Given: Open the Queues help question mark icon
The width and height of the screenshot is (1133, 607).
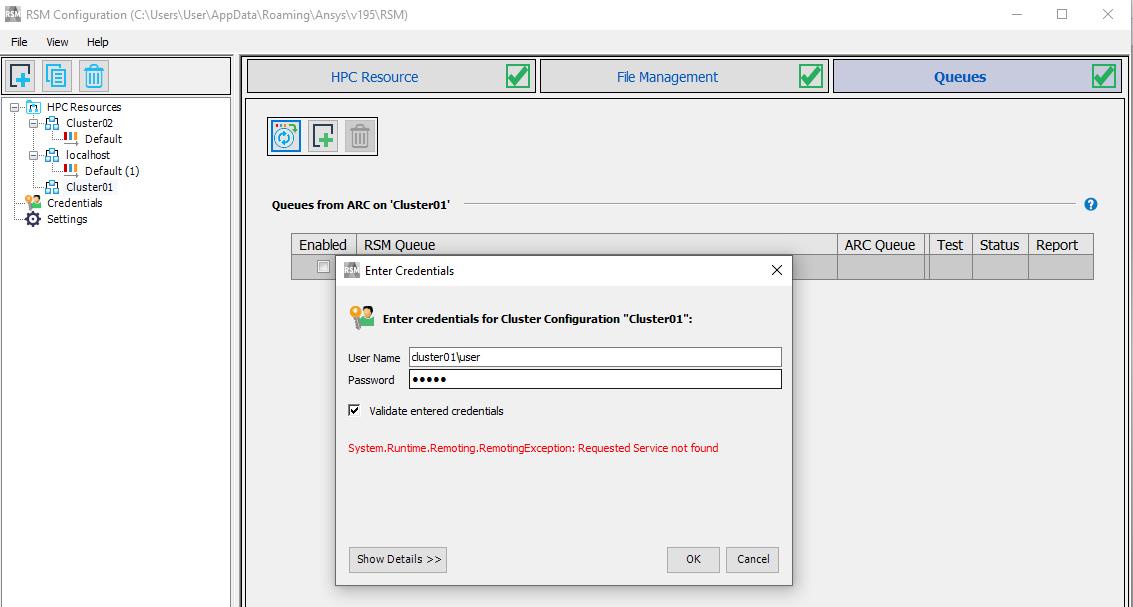Looking at the screenshot, I should tap(1091, 203).
